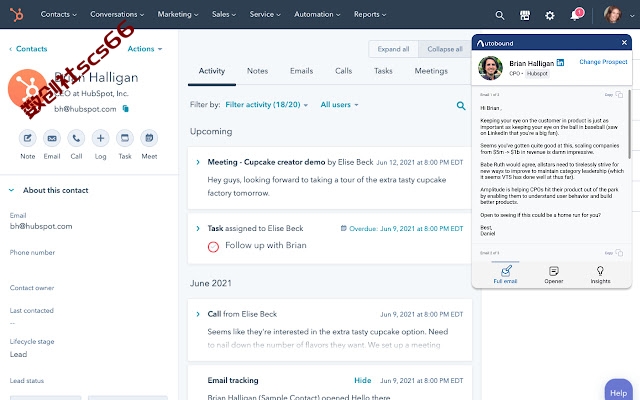Open the Conversations menu
This screenshot has height=400, width=640.
tap(117, 14)
